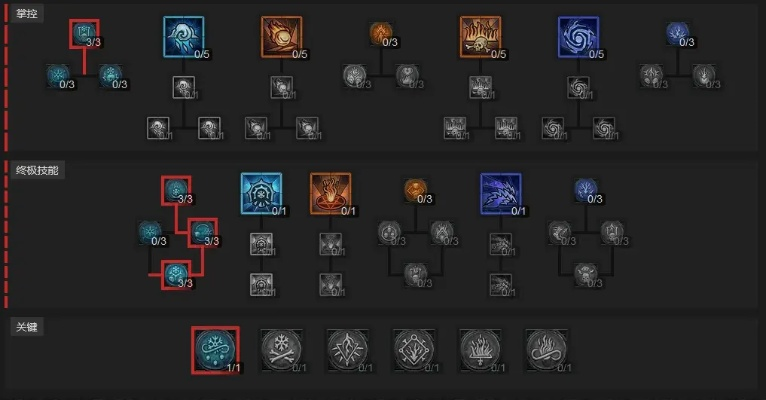Select the topmost red-framed 3/3 passive in 终极技能
766x400 pixels.
point(176,190)
